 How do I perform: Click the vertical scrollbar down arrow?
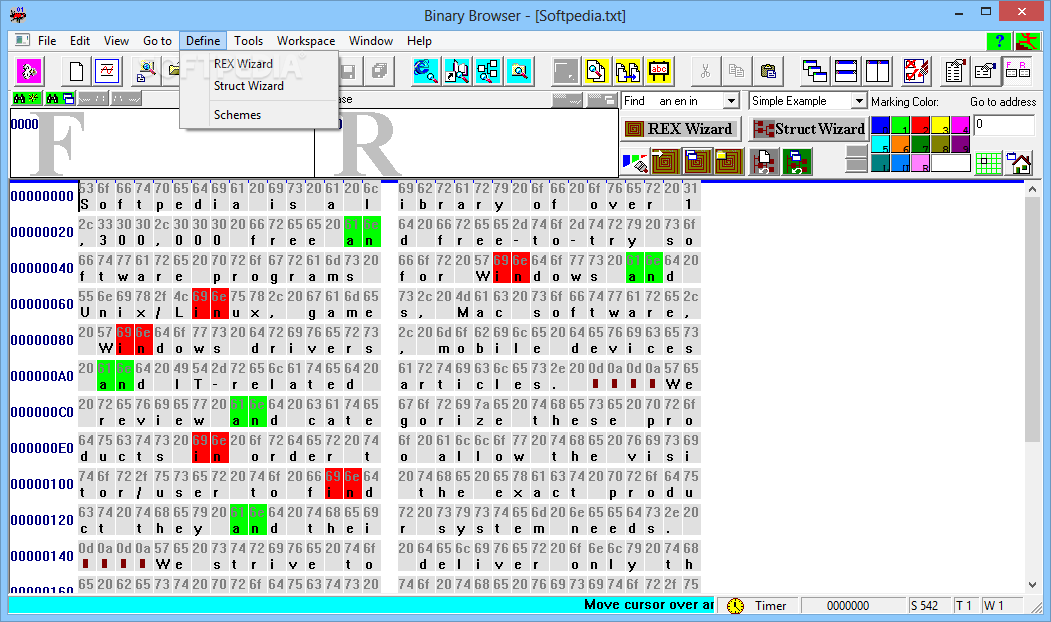click(1032, 584)
